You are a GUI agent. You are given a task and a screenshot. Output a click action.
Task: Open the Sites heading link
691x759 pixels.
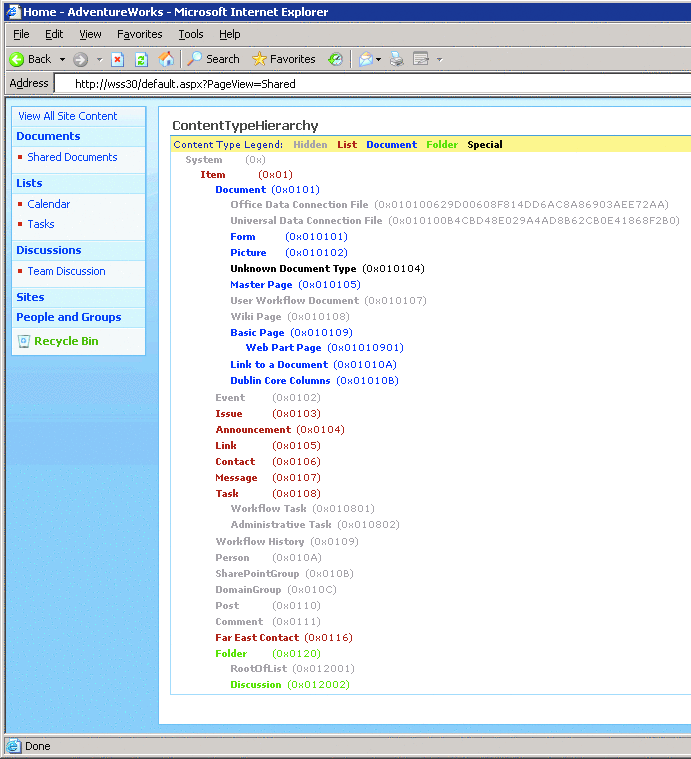pyautogui.click(x=30, y=297)
